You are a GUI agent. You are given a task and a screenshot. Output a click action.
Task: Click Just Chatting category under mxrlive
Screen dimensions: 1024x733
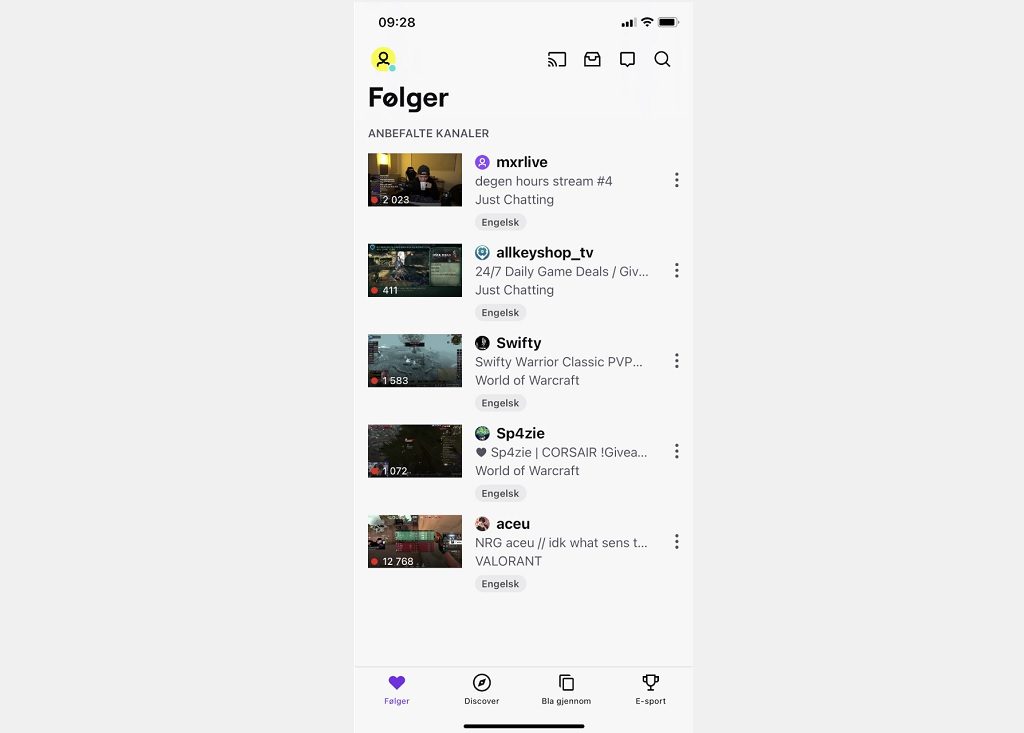coord(515,199)
